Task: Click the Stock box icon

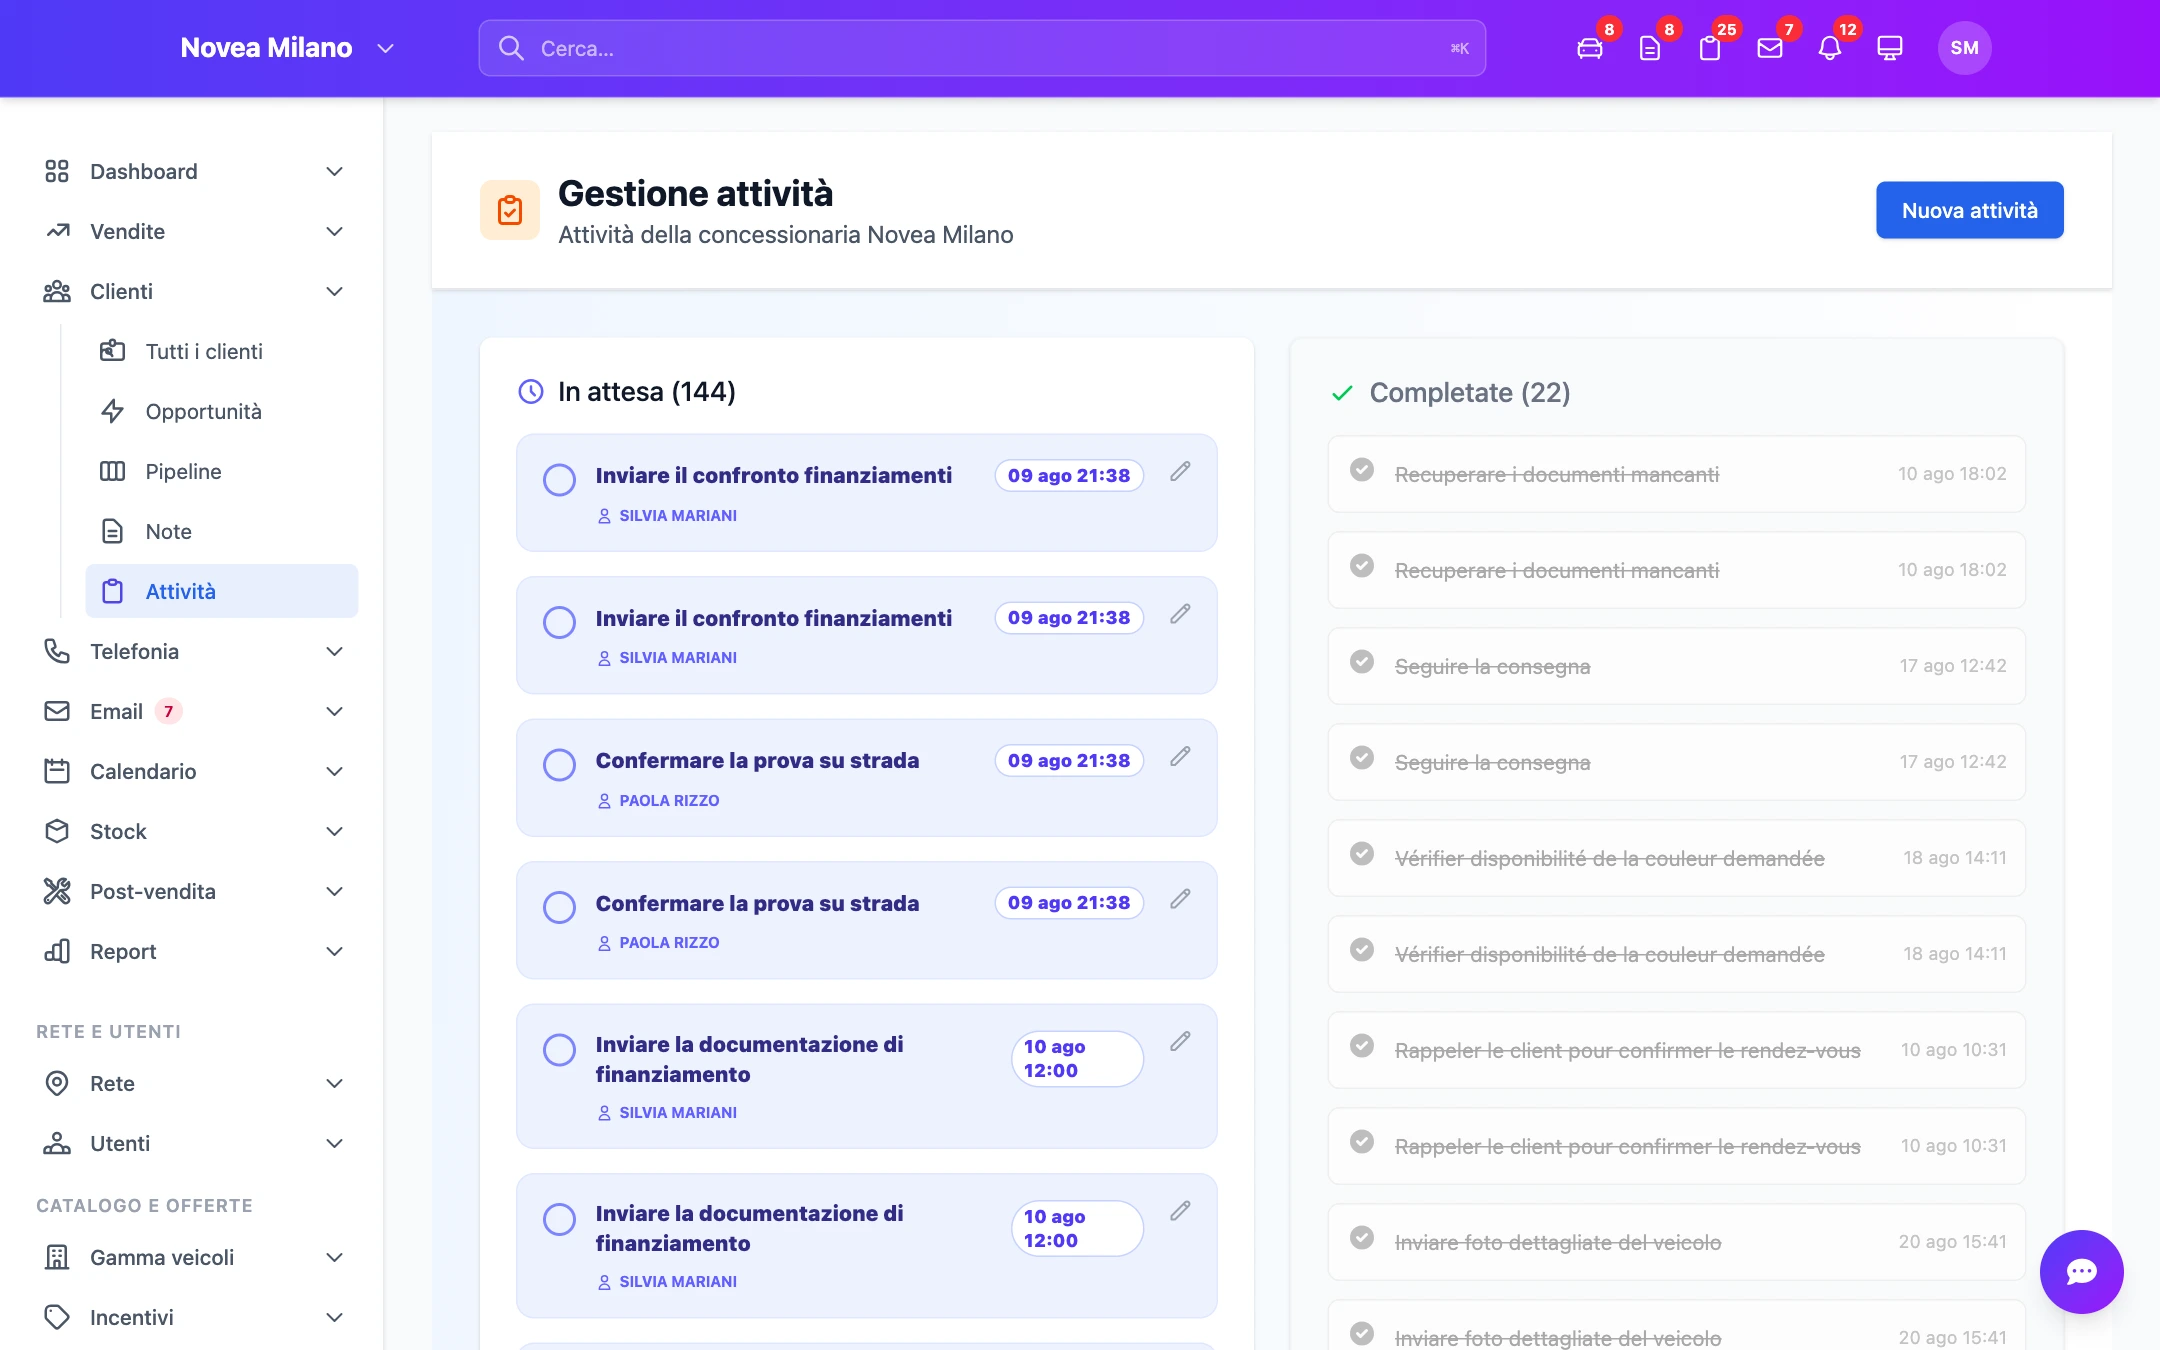Action: point(57,831)
